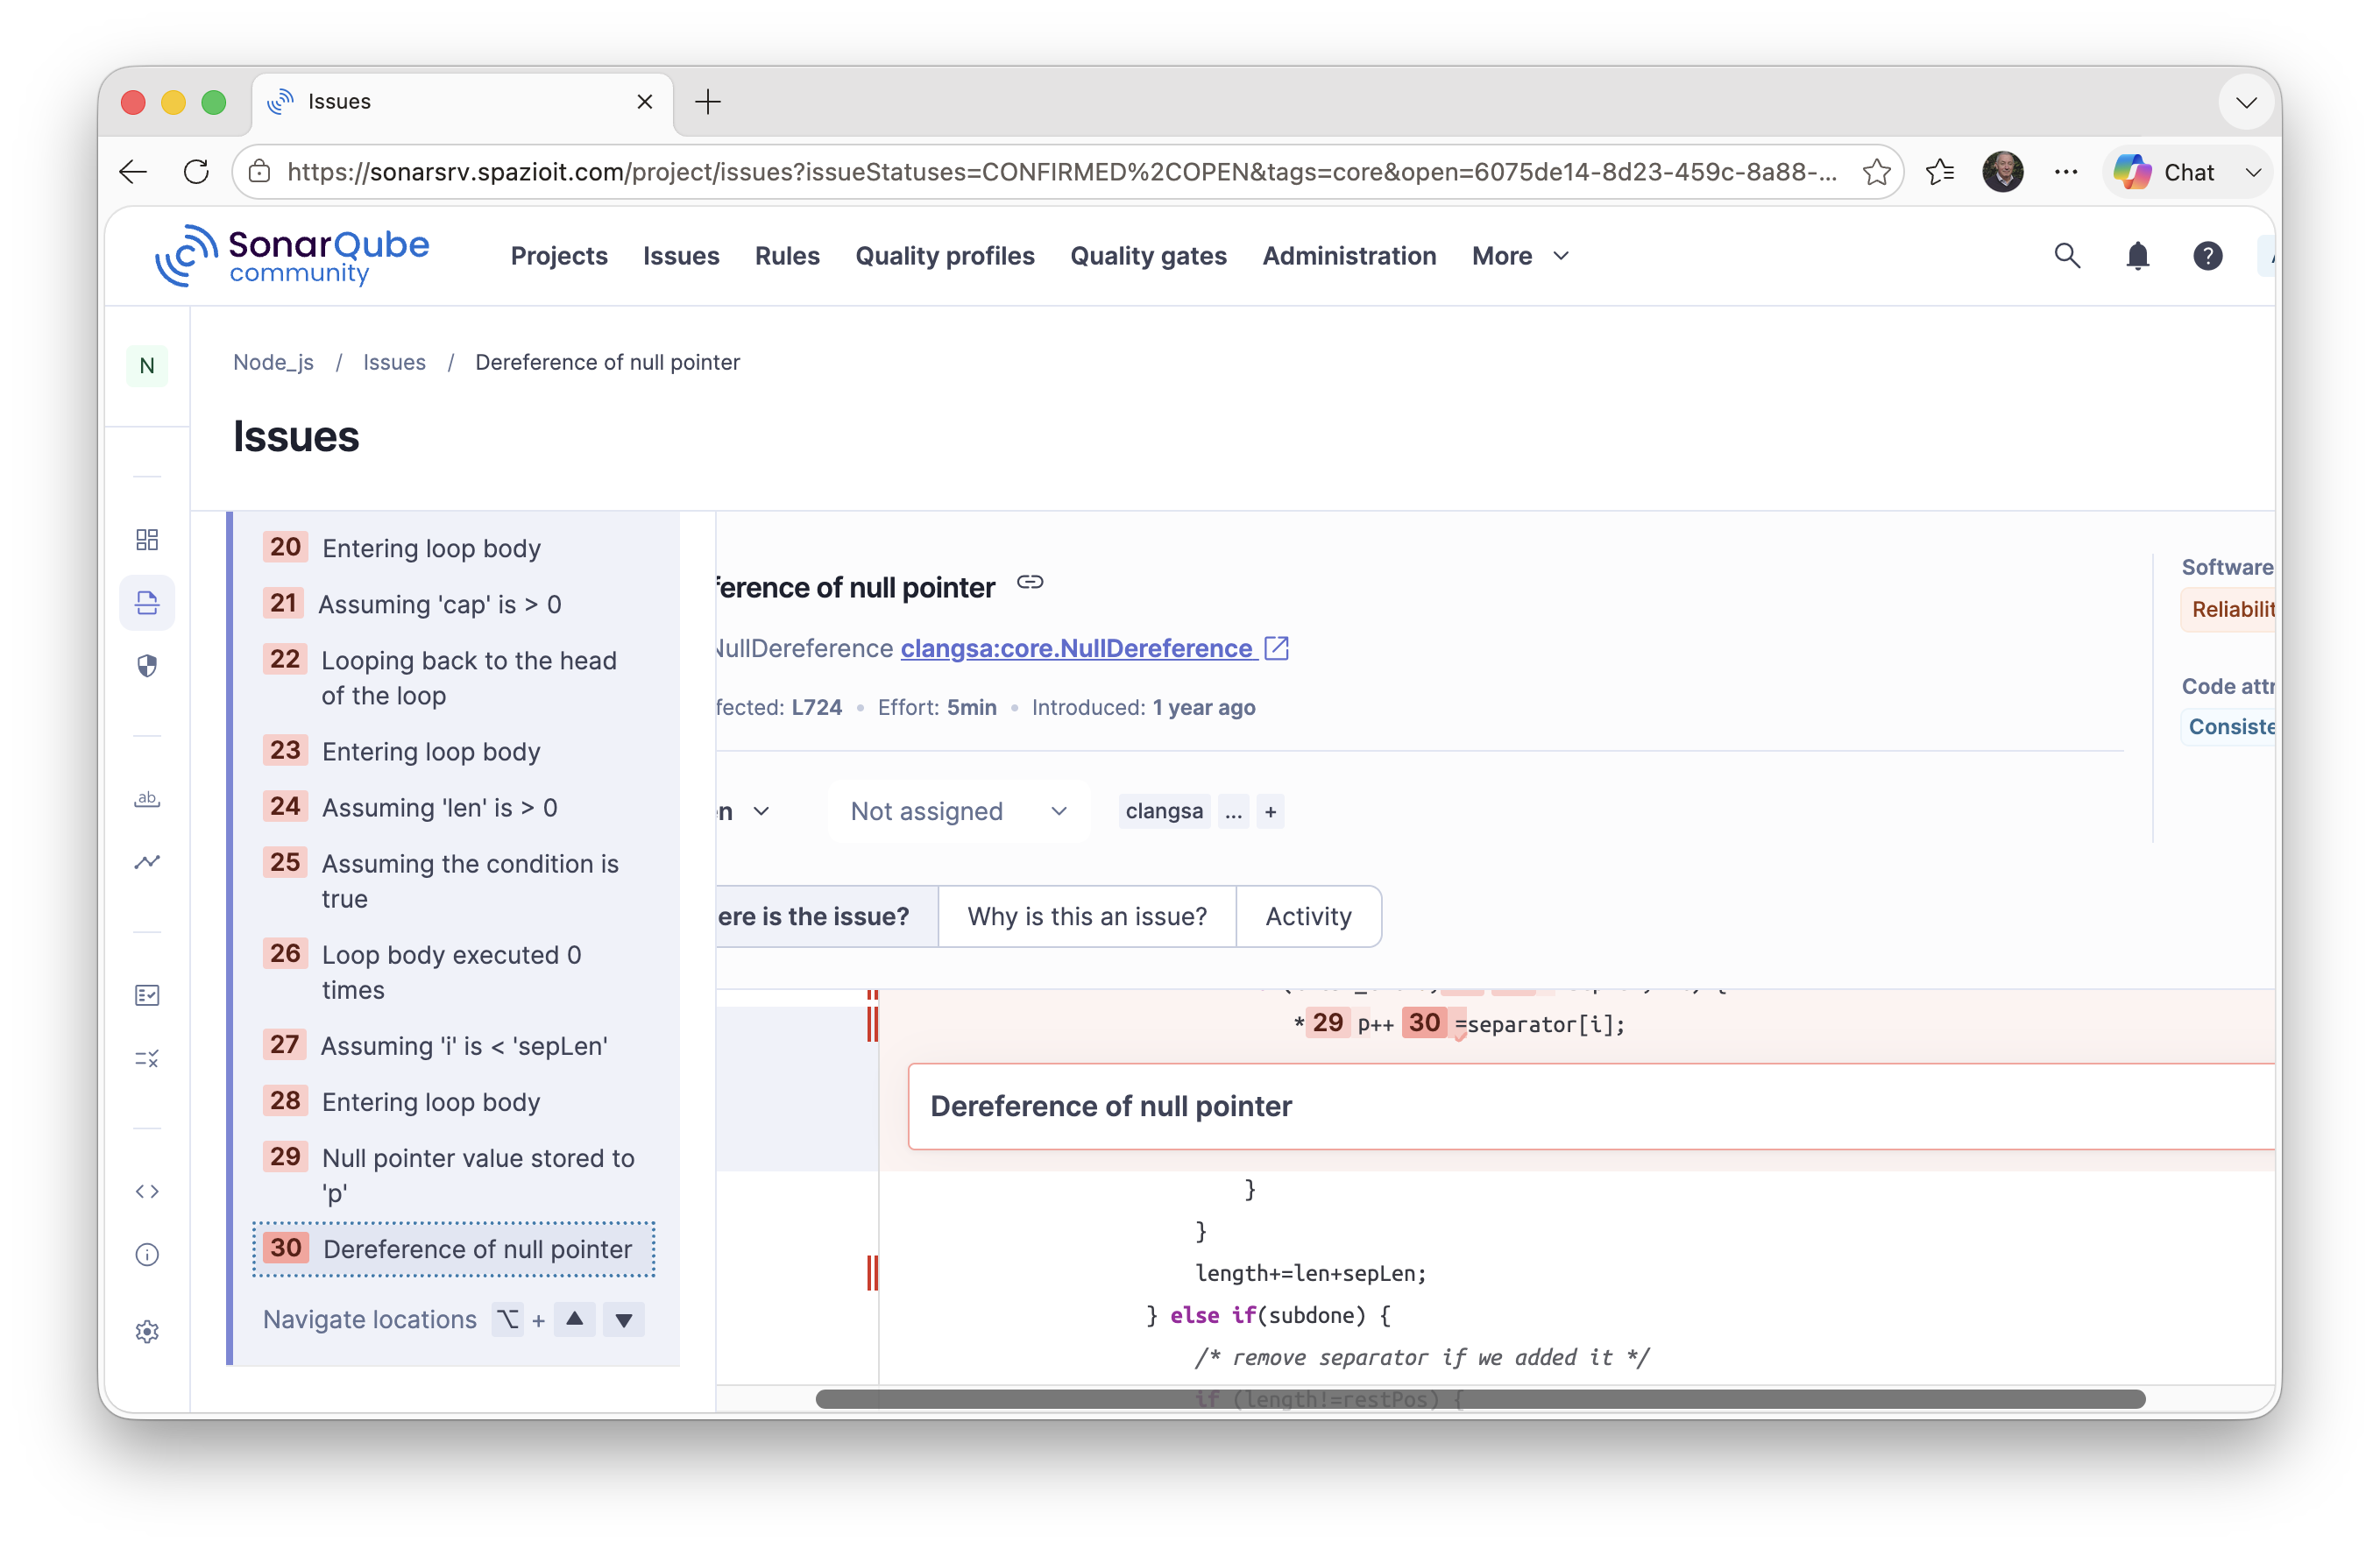Click the browser address bar URL

click(x=1061, y=172)
